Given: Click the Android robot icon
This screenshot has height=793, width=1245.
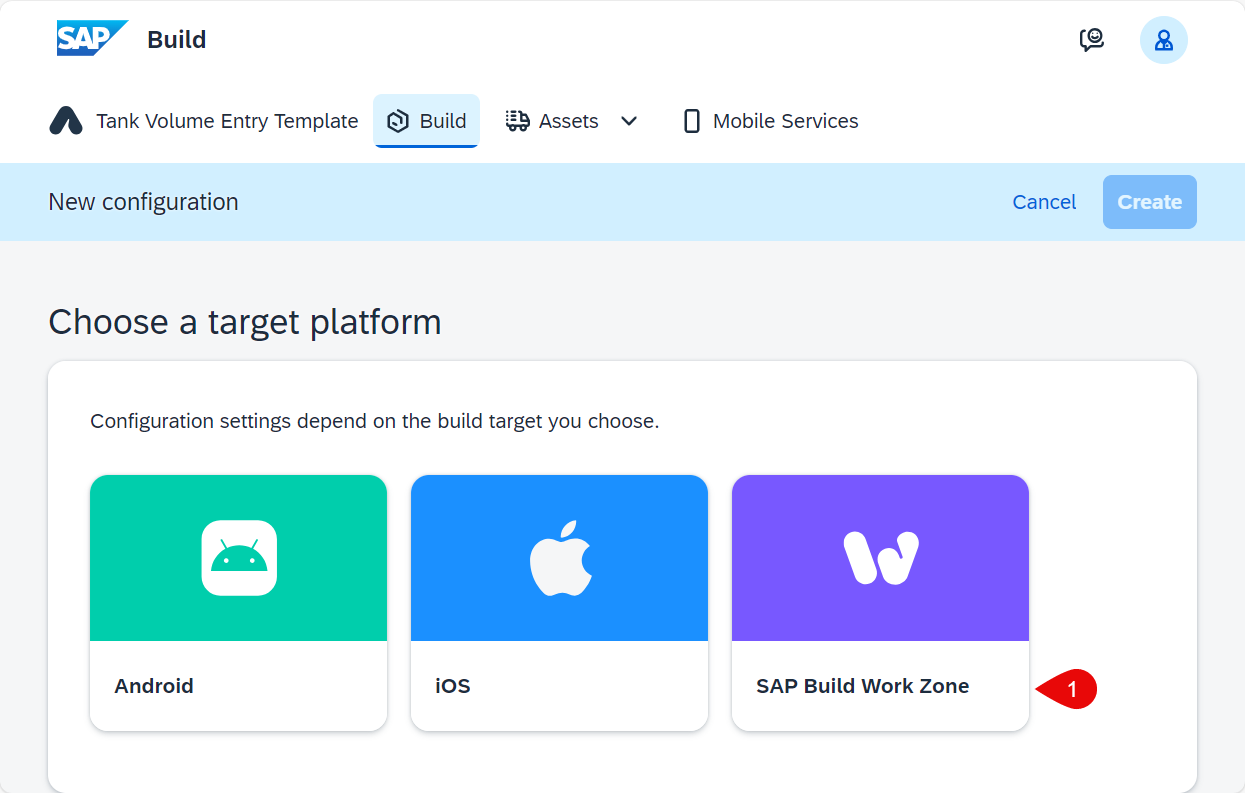Looking at the screenshot, I should (239, 558).
